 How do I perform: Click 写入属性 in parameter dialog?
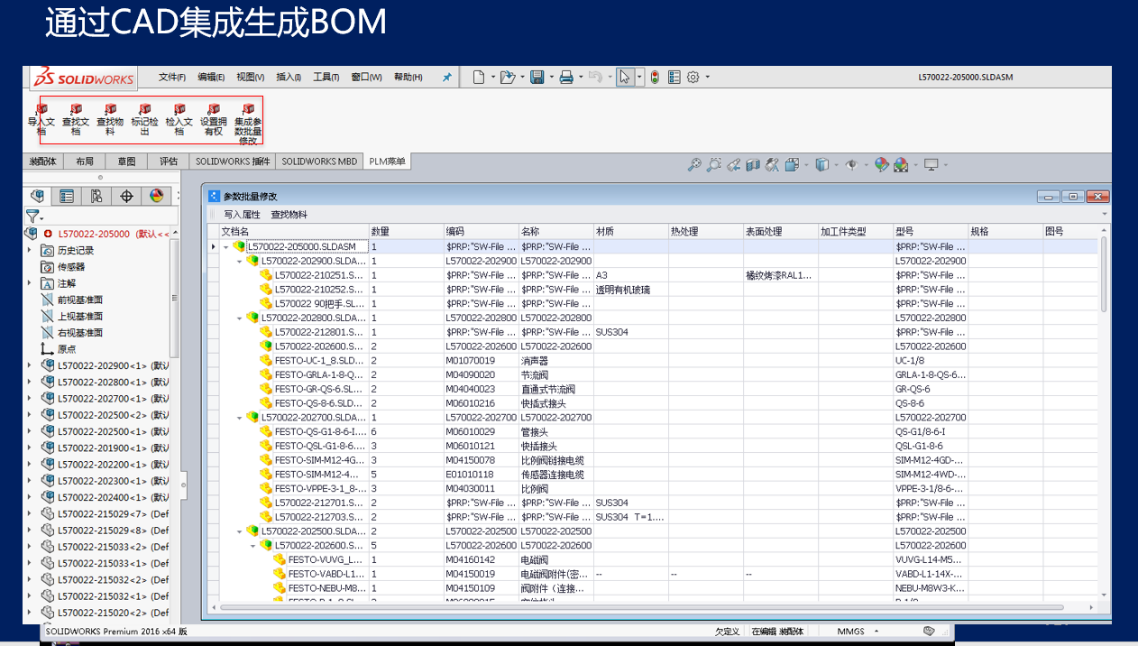242,215
